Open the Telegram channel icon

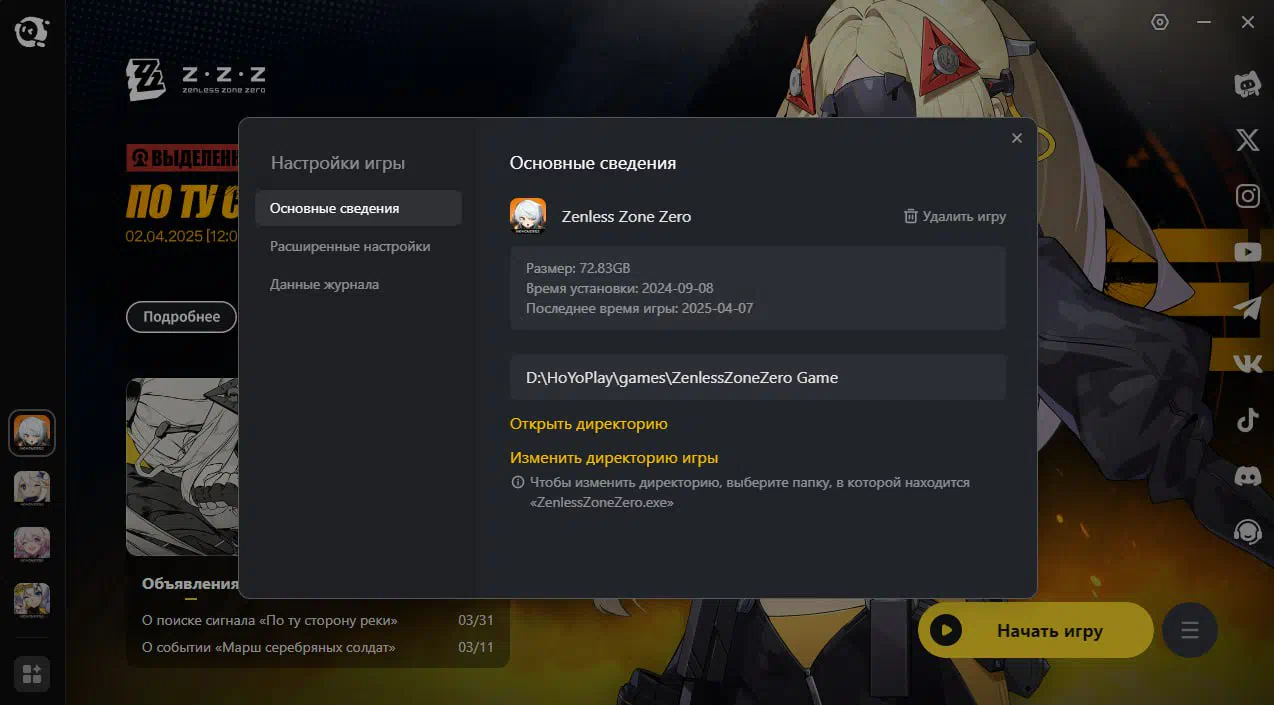point(1248,308)
